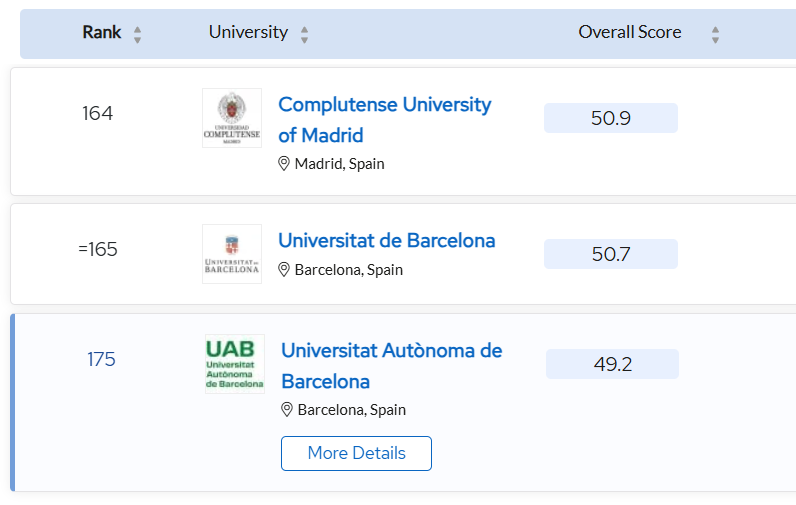Sort table by Overall Score header
This screenshot has width=796, height=505.
629,32
